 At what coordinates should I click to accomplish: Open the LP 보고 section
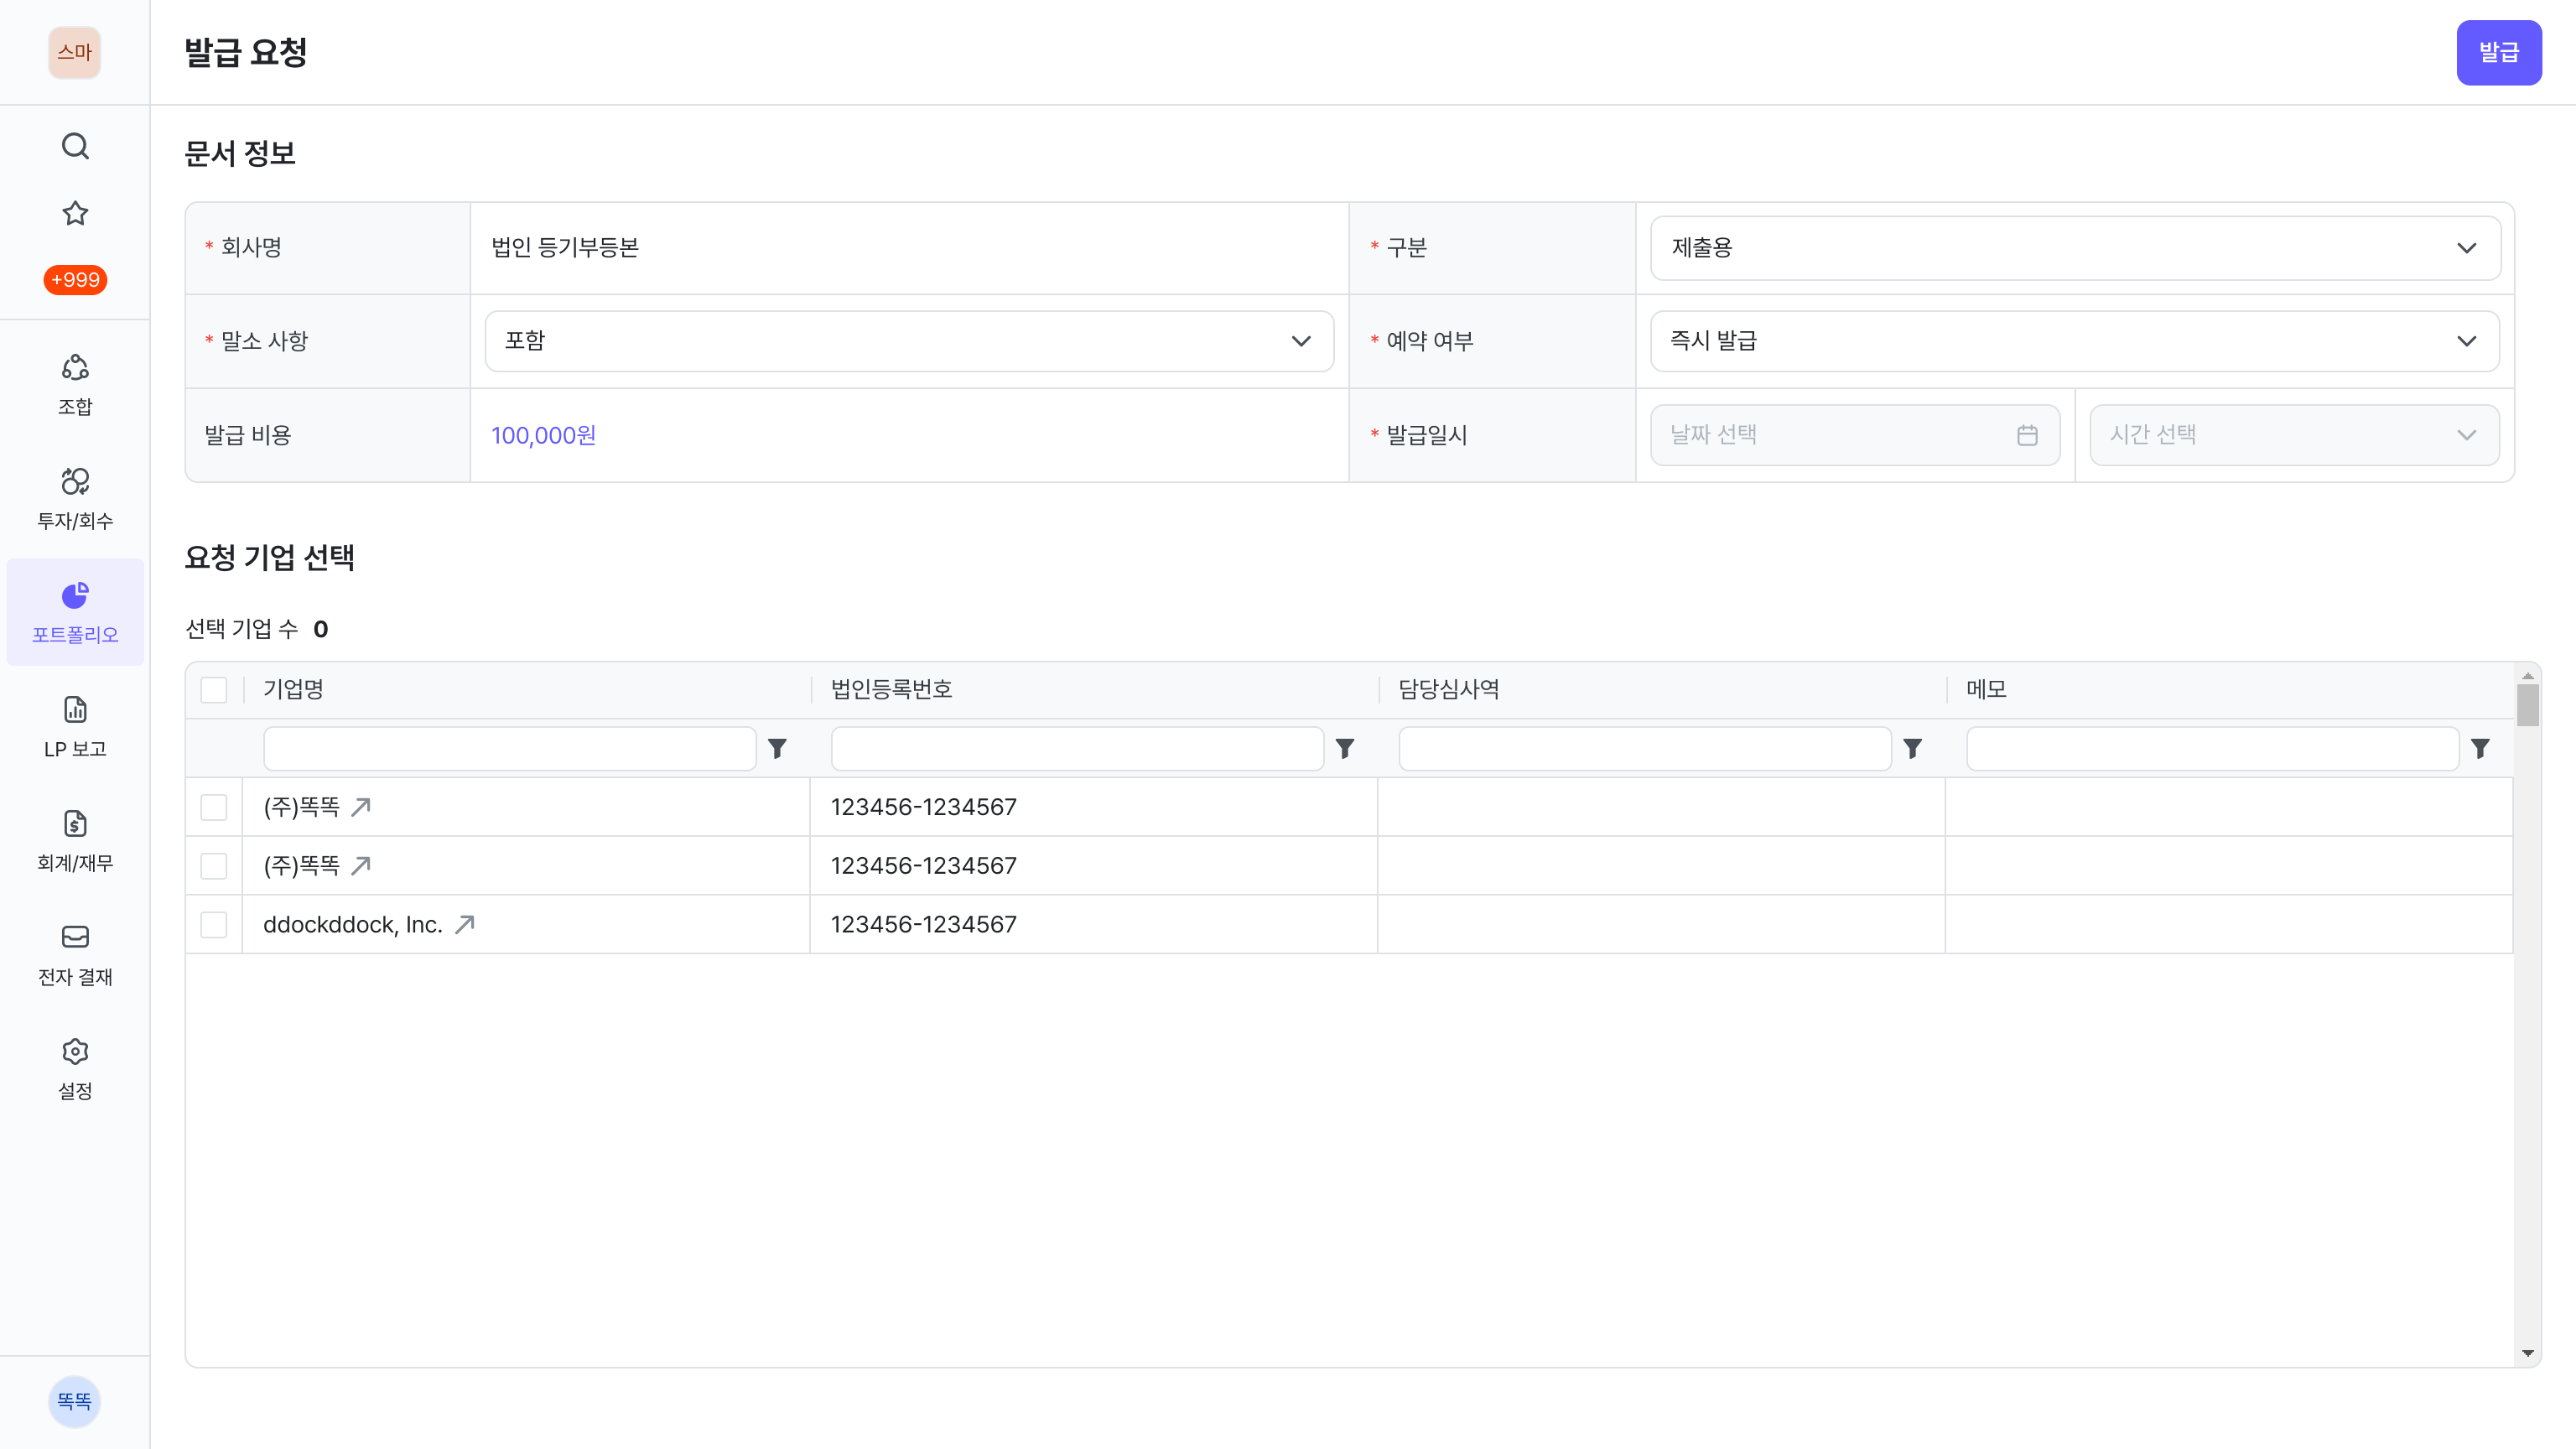pos(75,726)
